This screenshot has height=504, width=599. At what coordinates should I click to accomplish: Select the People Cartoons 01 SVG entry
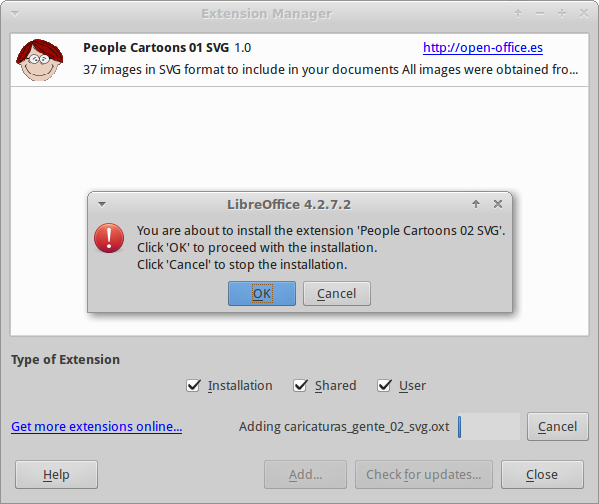point(300,60)
